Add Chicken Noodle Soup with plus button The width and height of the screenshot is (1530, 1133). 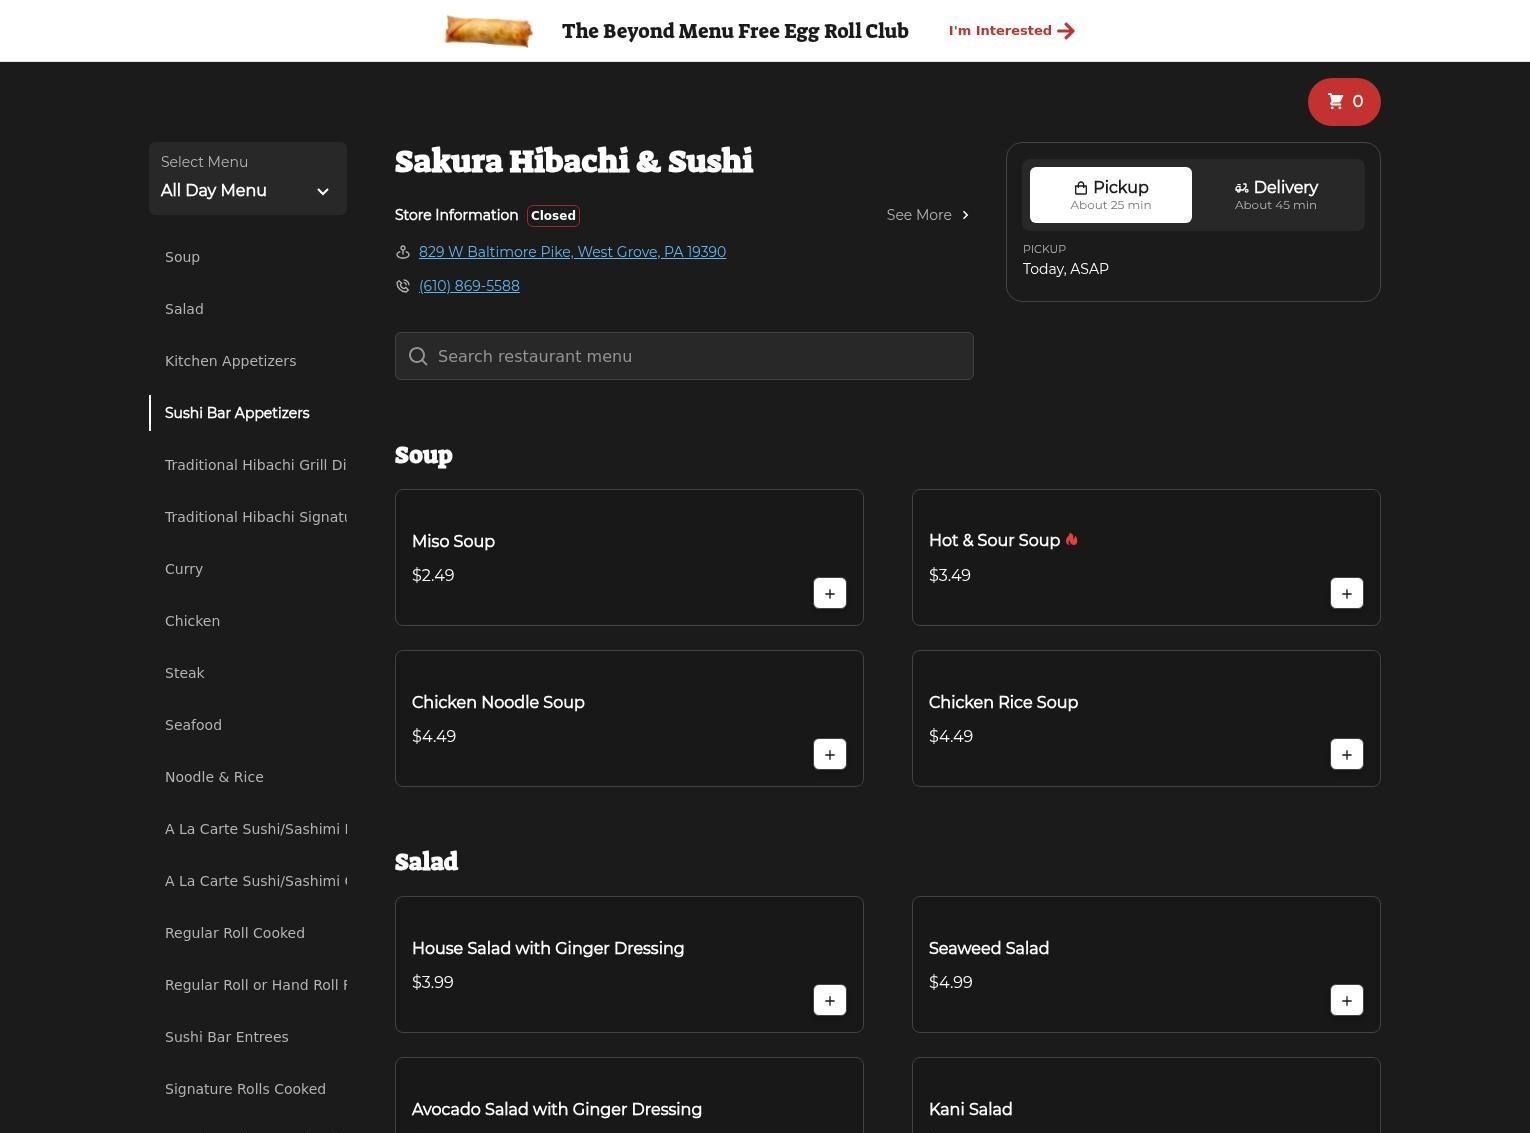pos(829,754)
